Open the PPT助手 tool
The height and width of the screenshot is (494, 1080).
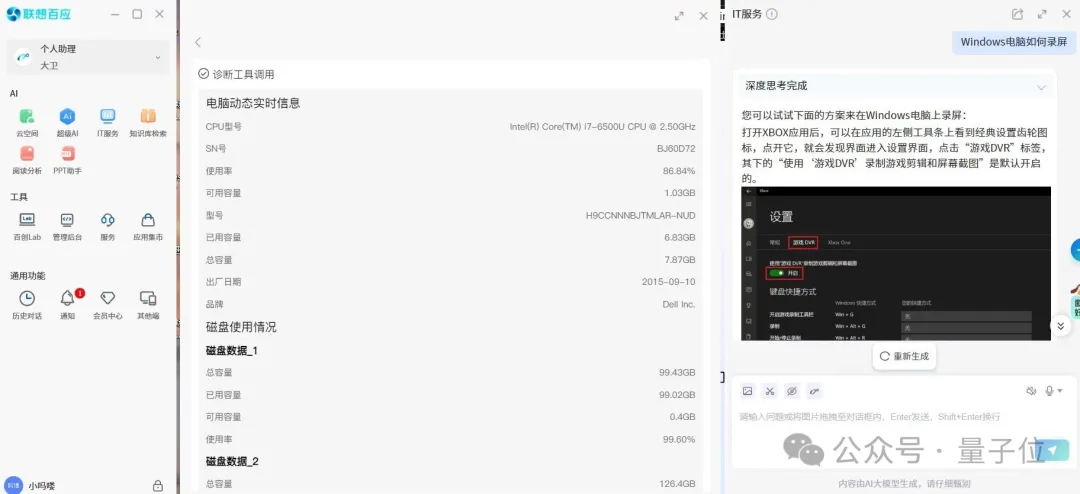(x=67, y=154)
